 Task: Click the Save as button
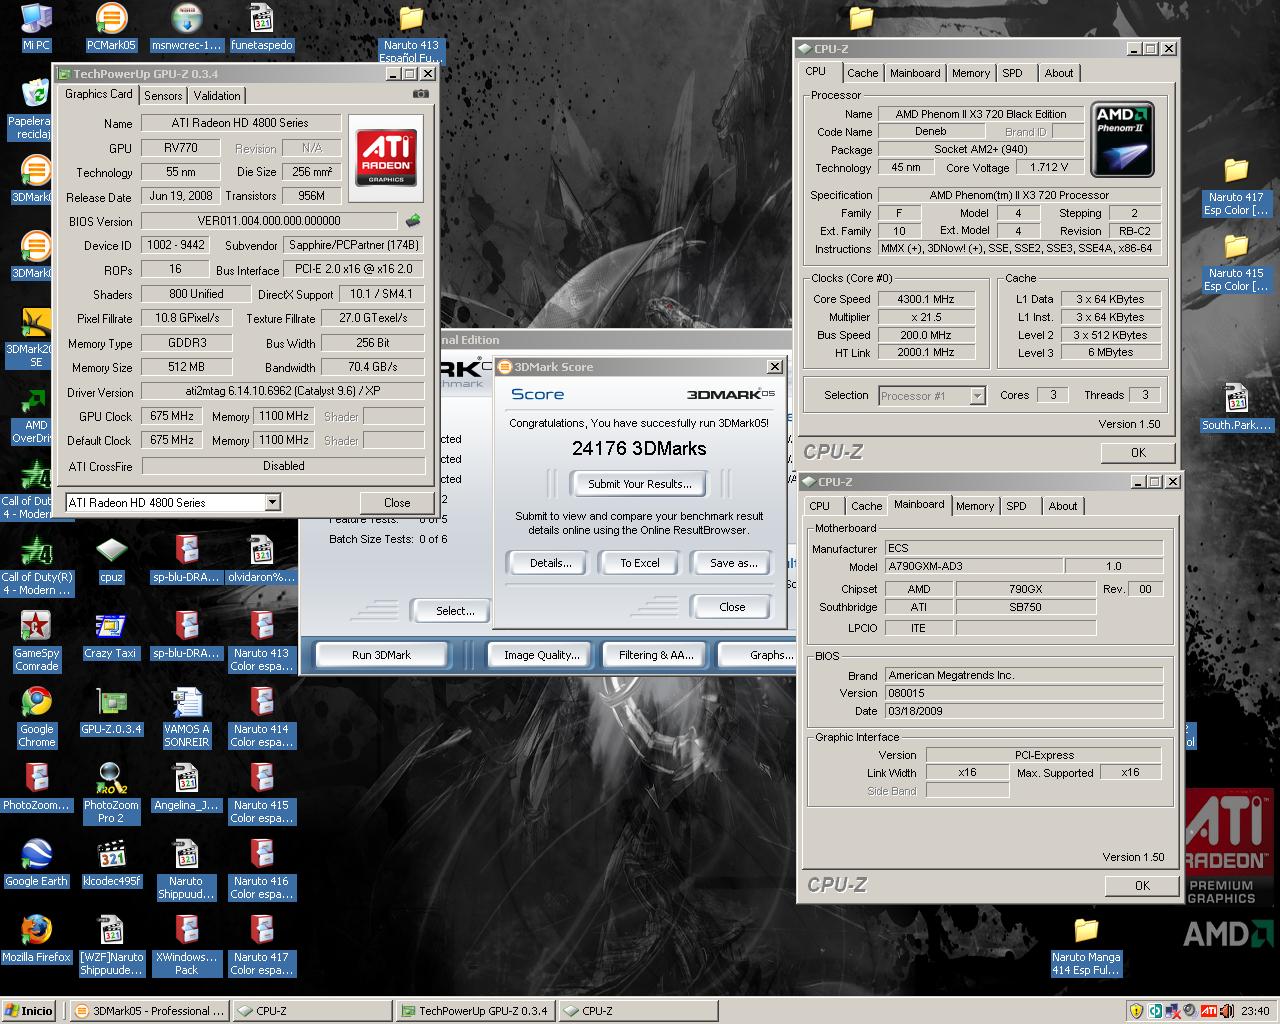732,563
